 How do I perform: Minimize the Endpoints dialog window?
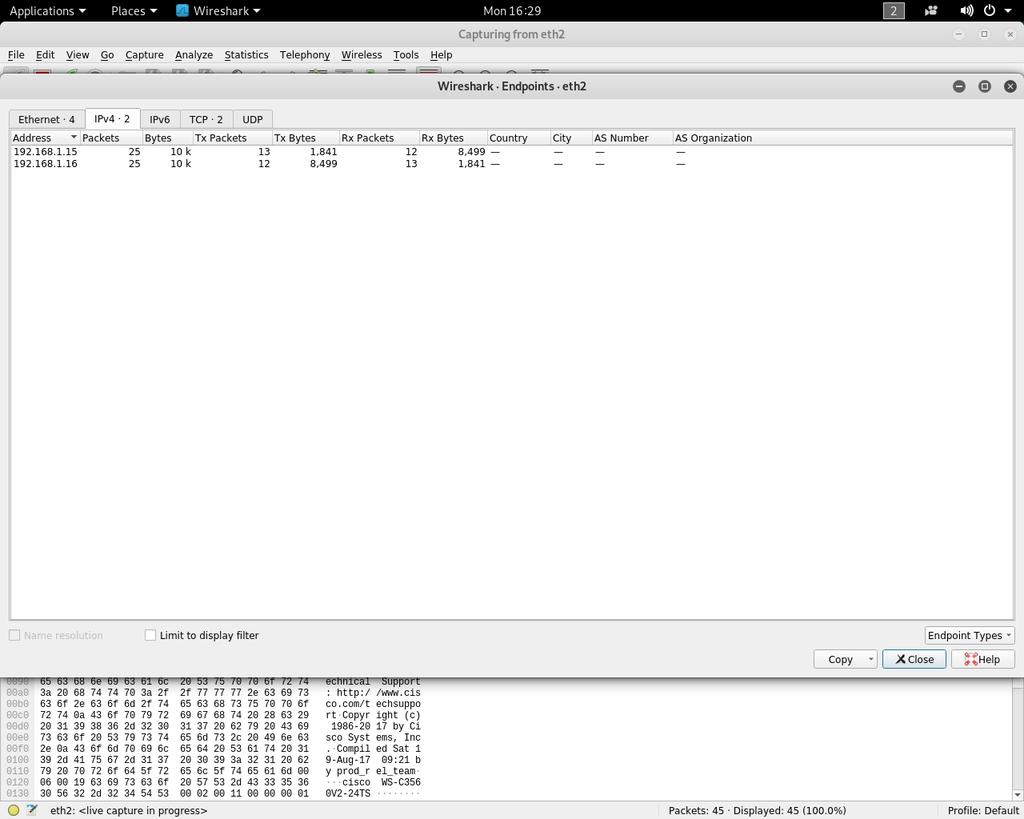click(x=959, y=86)
